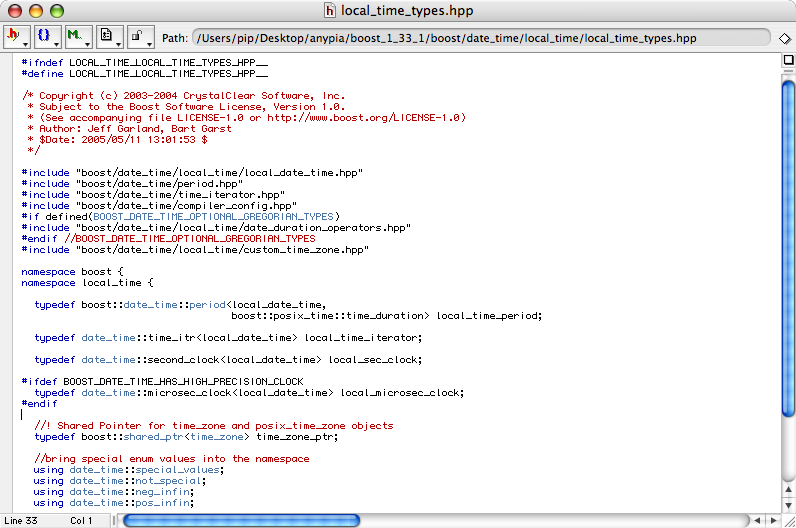The width and height of the screenshot is (796, 528).
Task: Click the Path: label in toolbar
Action: click(x=175, y=38)
